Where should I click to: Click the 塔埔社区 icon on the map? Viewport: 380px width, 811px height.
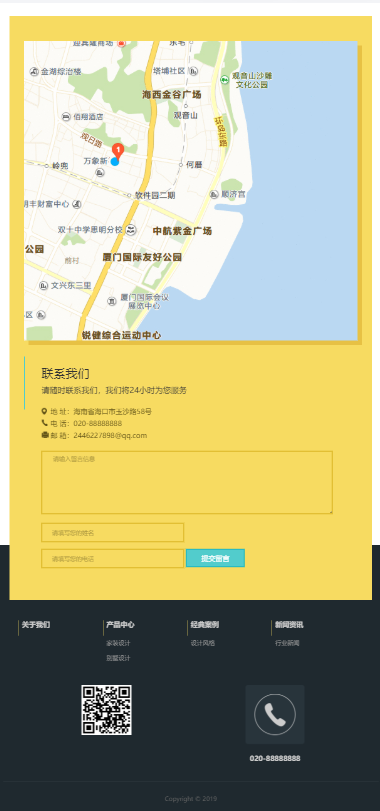coord(193,71)
